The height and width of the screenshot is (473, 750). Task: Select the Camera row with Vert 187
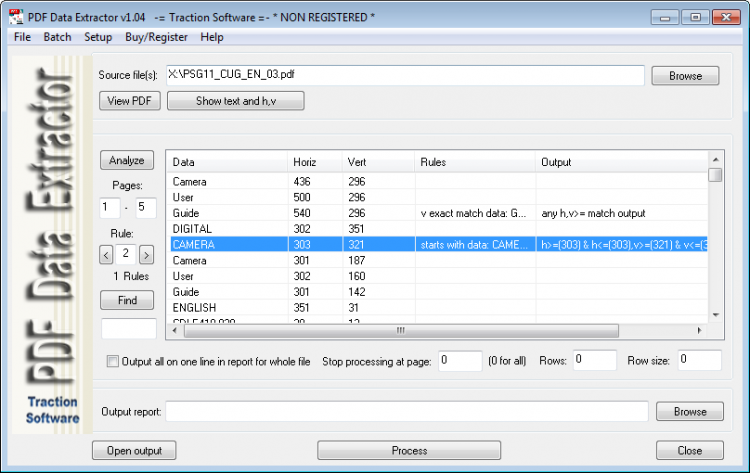click(x=438, y=260)
